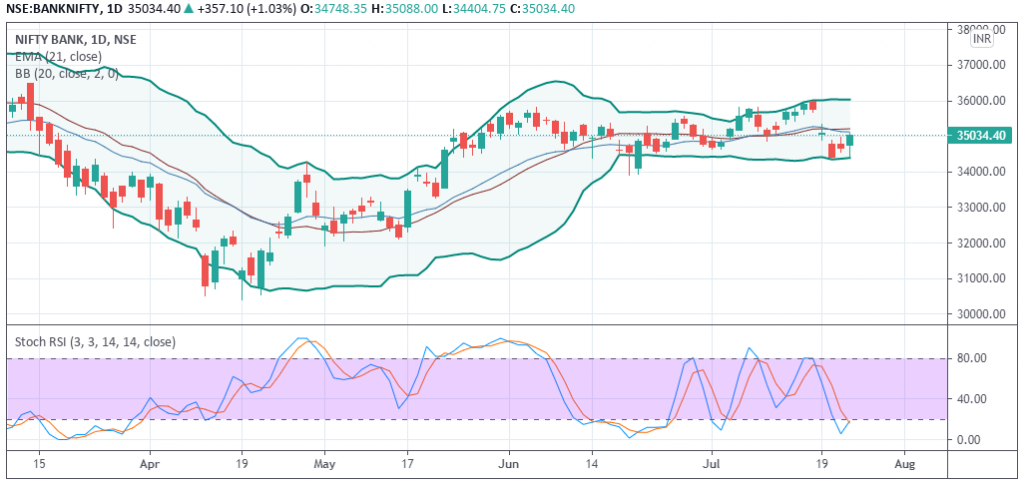Select the Jun marker on time axis
This screenshot has height=487, width=1024.
pos(508,465)
